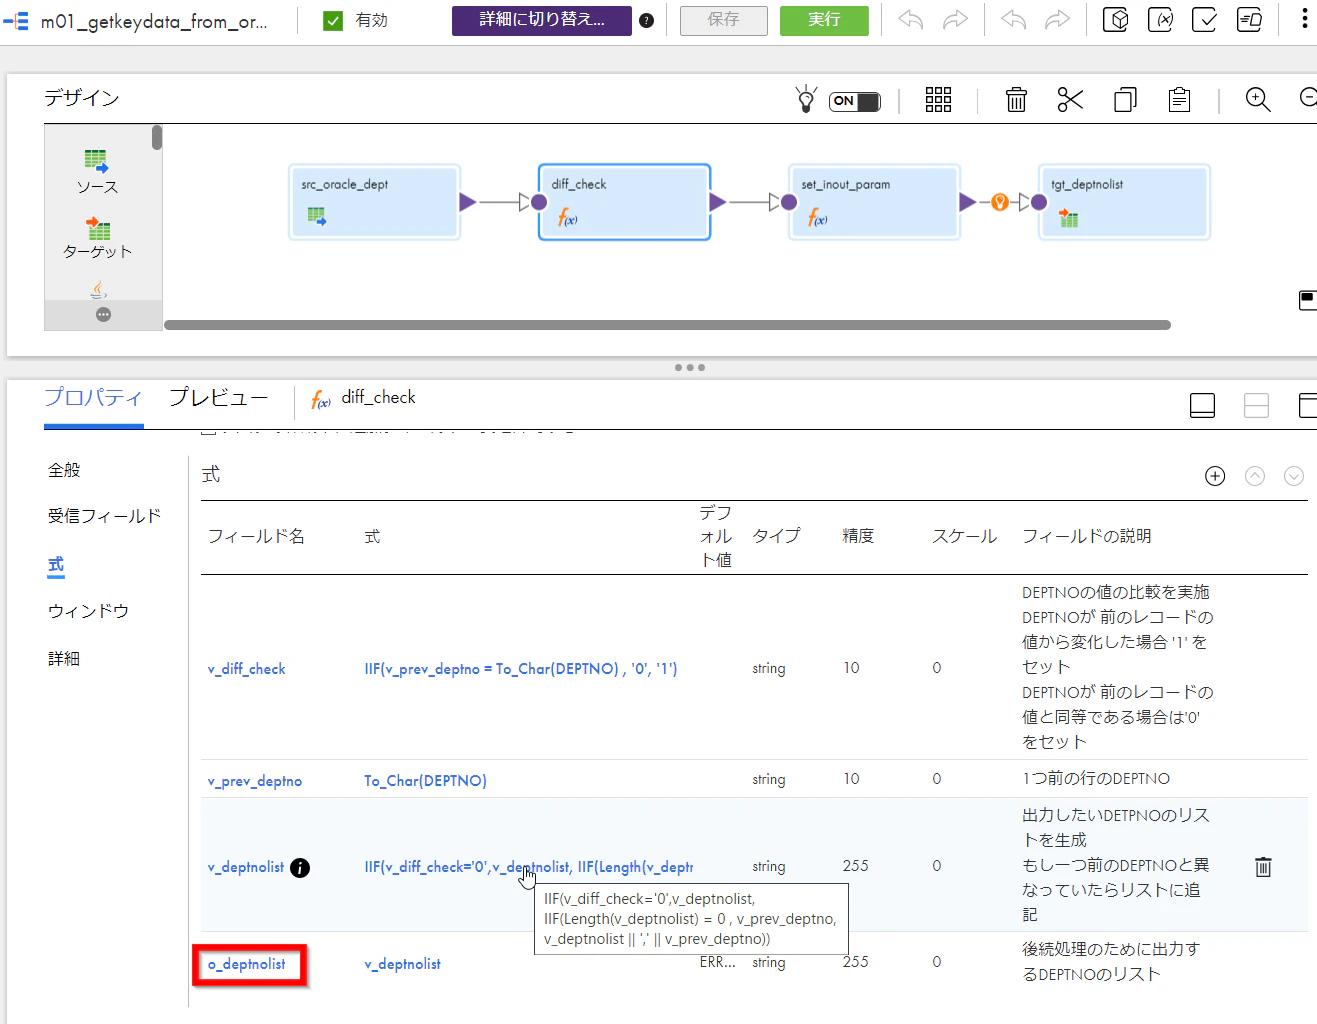
Task: Click the panel splitter three dots
Action: pos(690,368)
